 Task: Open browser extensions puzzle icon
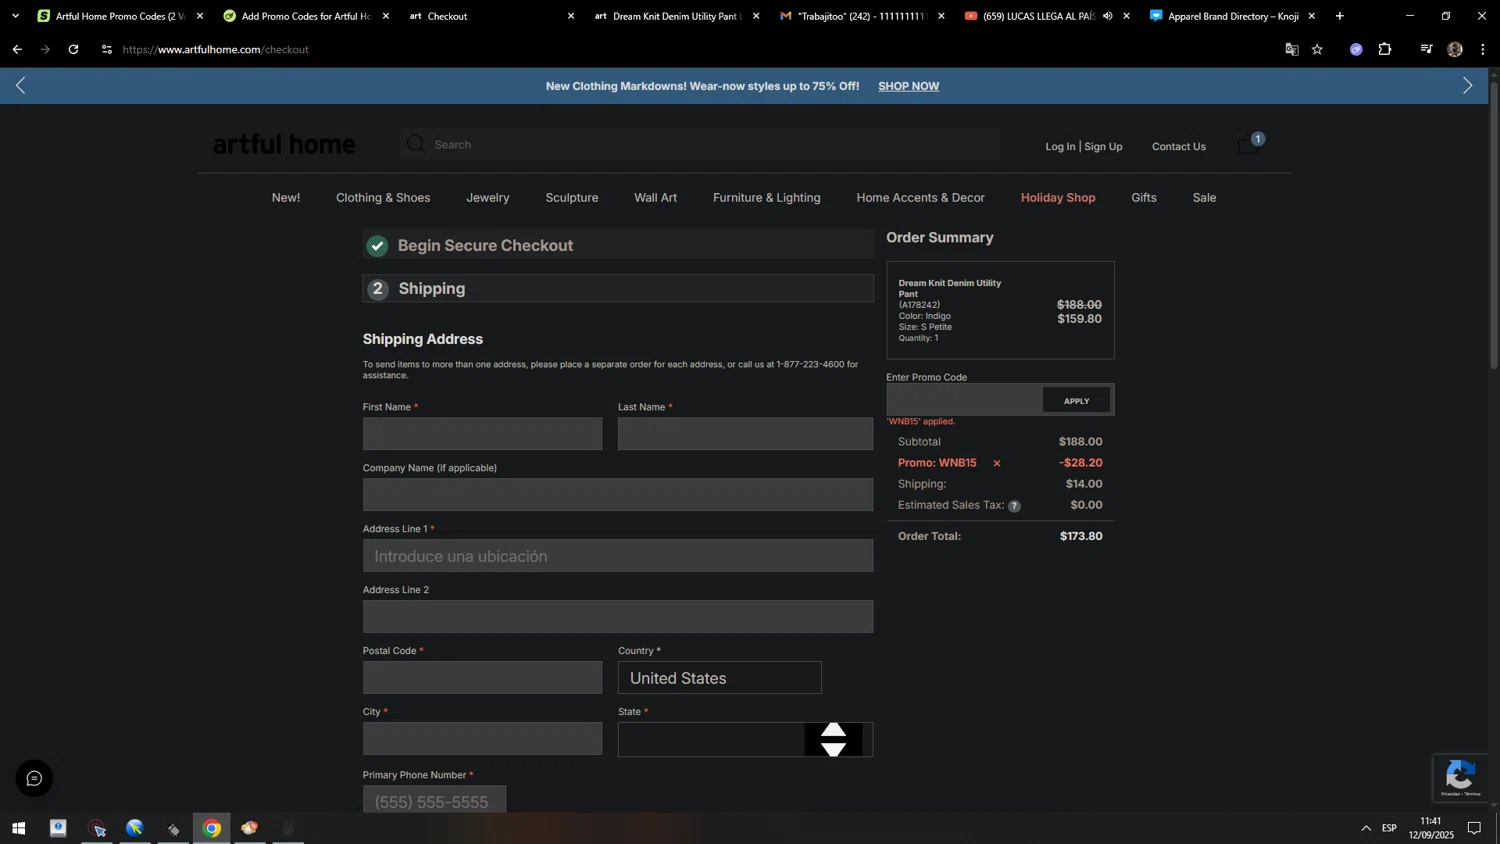pyautogui.click(x=1385, y=49)
